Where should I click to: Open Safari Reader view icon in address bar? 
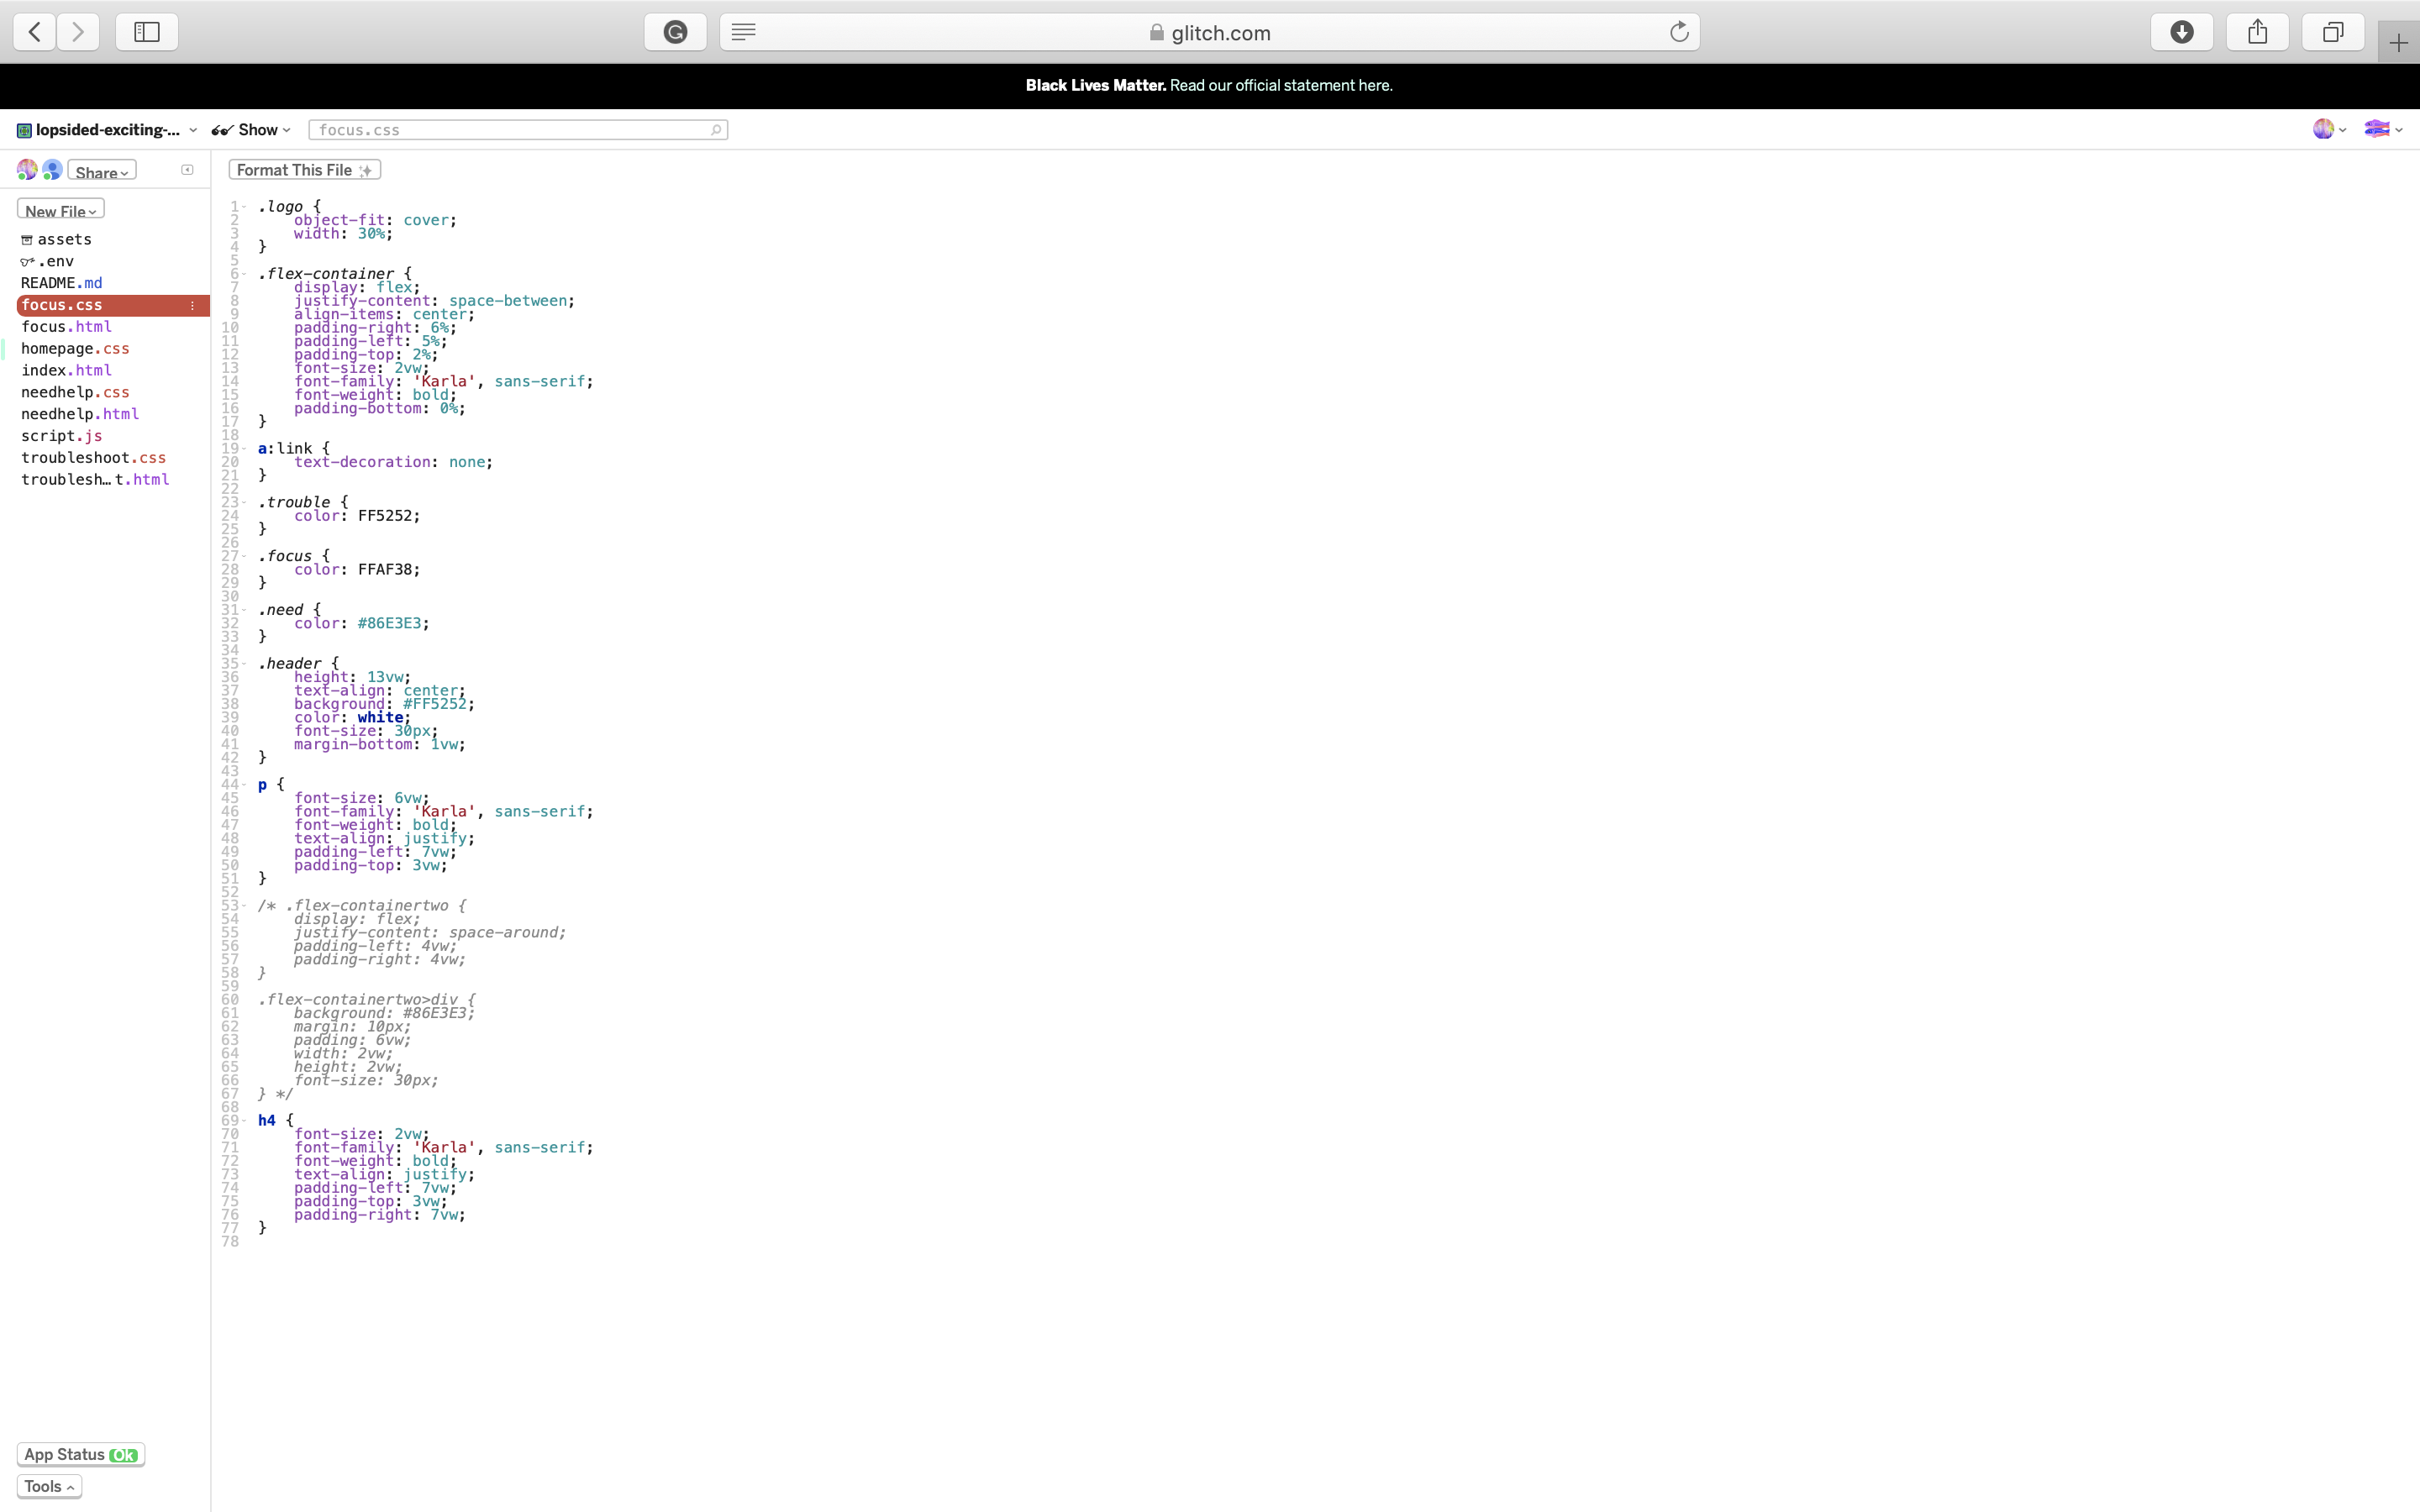[x=743, y=32]
